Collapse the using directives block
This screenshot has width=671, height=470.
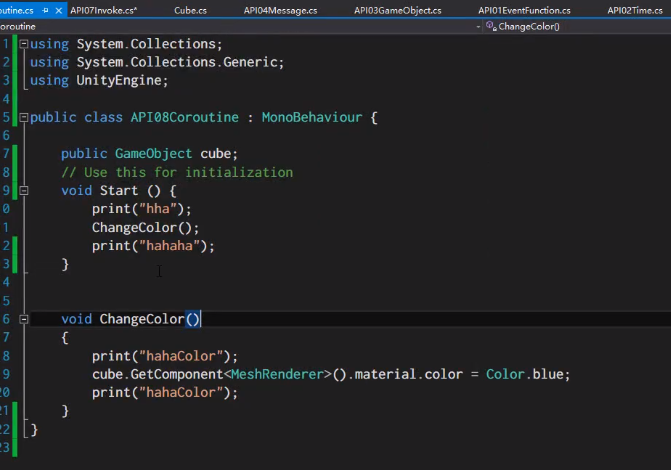[24, 44]
